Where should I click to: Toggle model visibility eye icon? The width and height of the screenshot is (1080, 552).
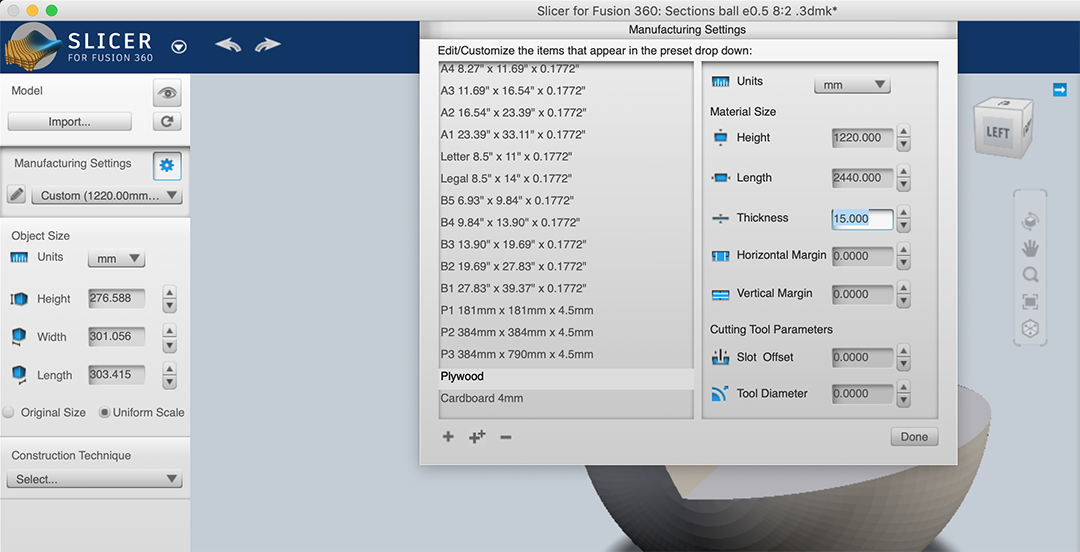click(167, 93)
